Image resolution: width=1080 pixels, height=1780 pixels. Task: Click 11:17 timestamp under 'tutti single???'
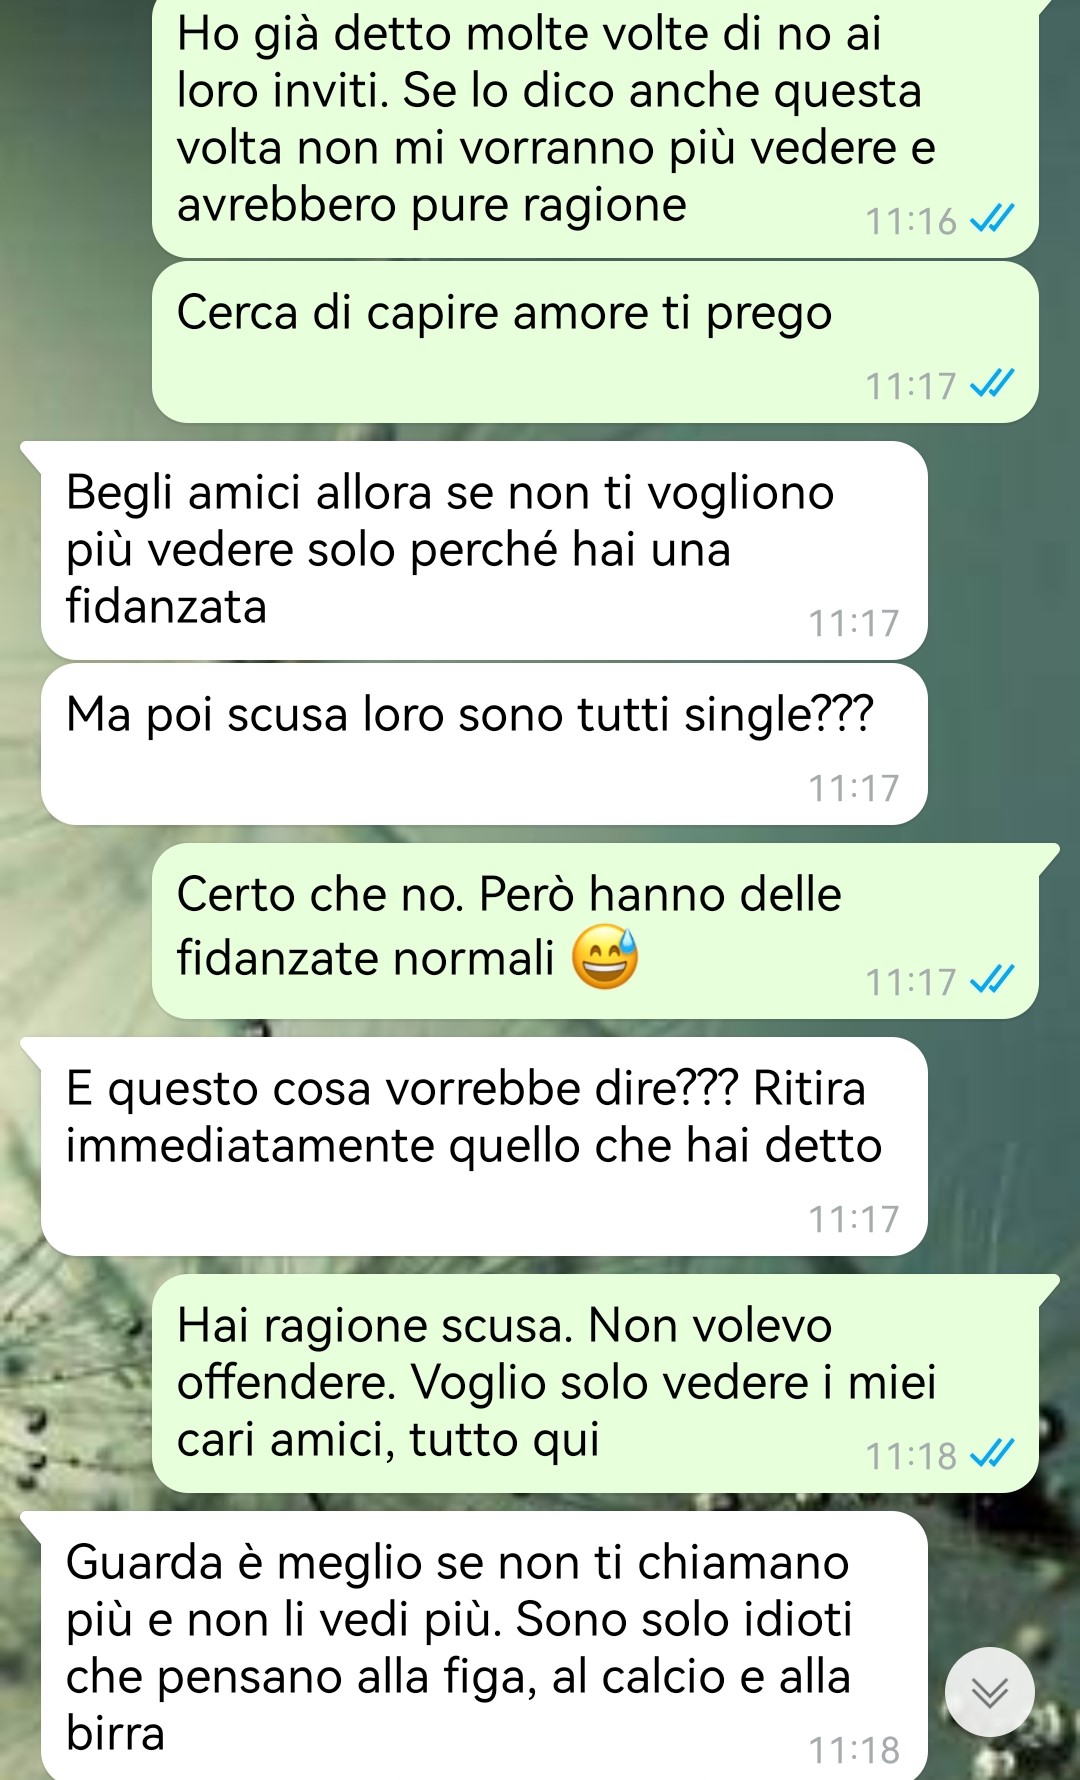coord(854,788)
